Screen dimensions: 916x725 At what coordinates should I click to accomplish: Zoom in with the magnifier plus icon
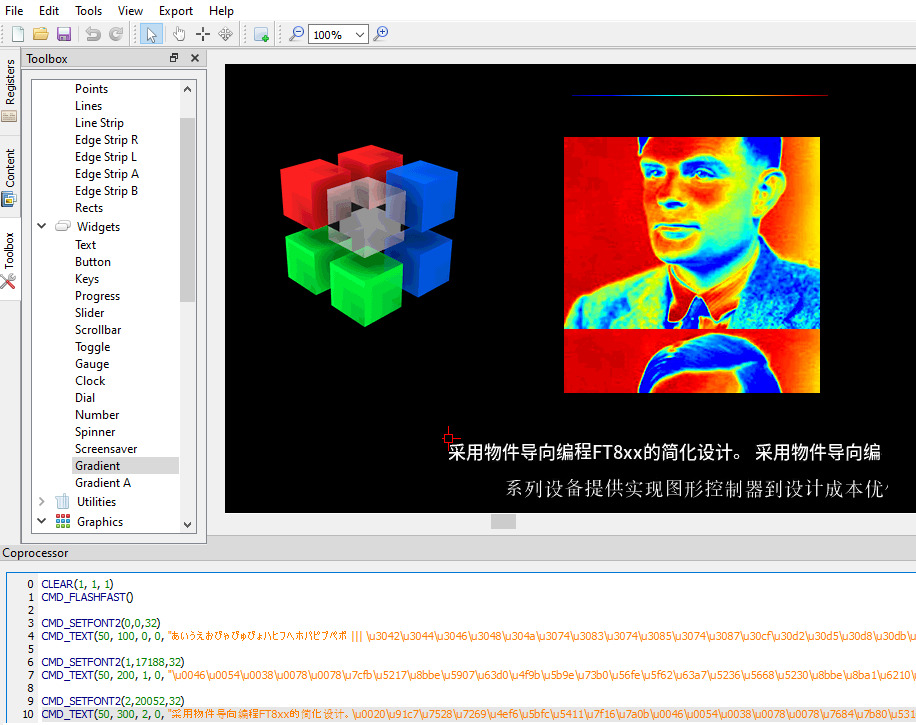380,34
